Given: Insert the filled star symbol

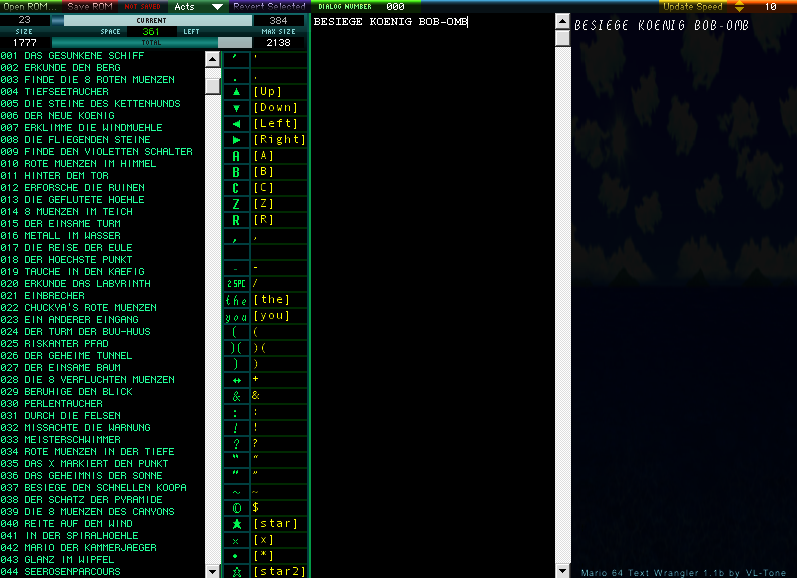Looking at the screenshot, I should coord(236,524).
